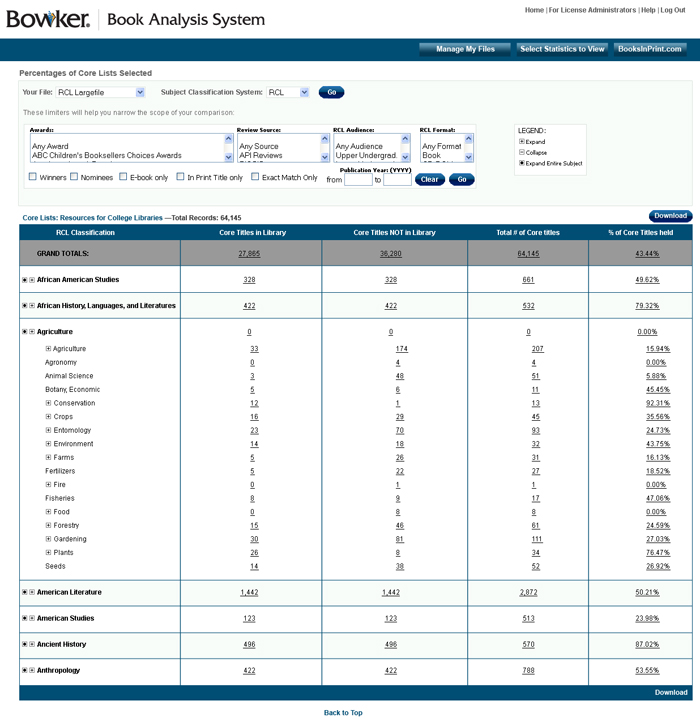Select API Reviews in Review Source list

pyautogui.click(x=261, y=156)
